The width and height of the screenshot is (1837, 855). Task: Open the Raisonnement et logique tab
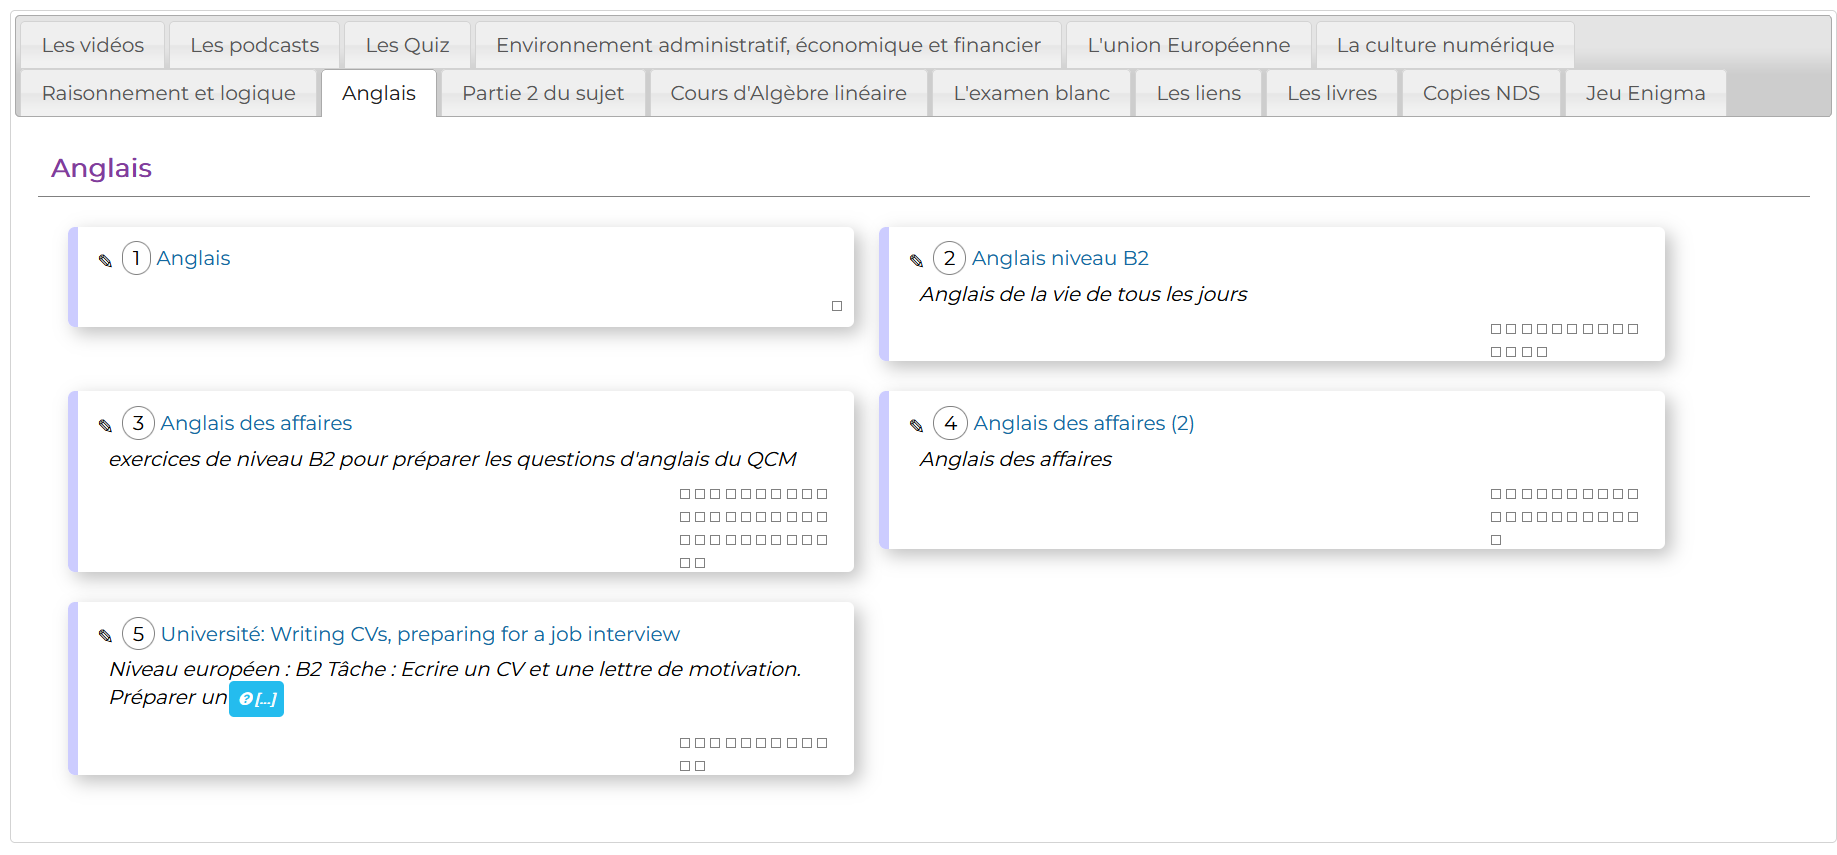coord(168,93)
